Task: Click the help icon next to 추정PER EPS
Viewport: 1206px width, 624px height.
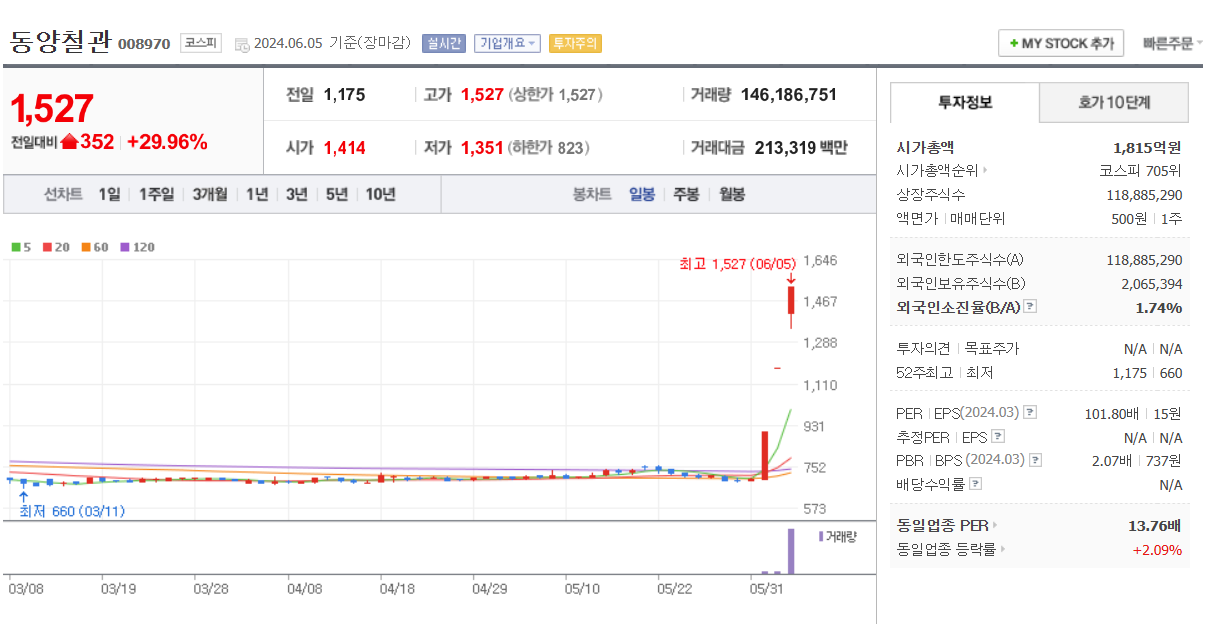Action: click(997, 436)
